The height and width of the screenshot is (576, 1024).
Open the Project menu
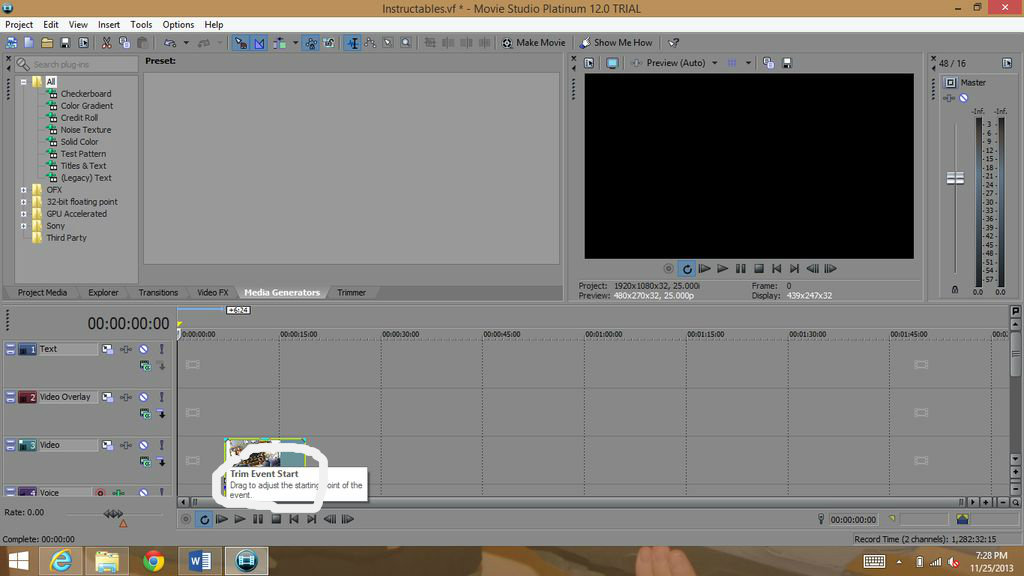click(19, 25)
